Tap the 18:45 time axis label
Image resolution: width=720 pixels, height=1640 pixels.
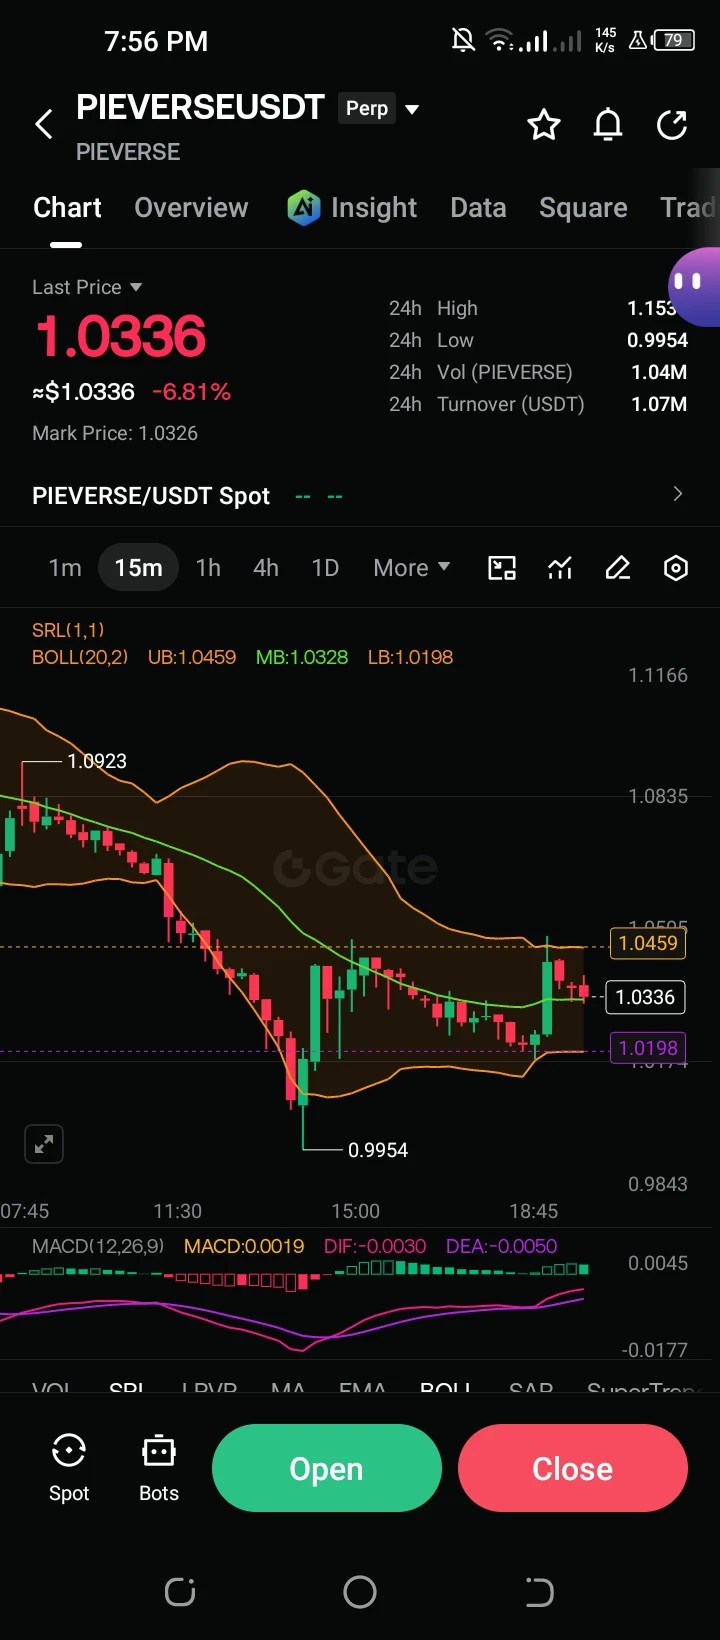(x=534, y=1211)
